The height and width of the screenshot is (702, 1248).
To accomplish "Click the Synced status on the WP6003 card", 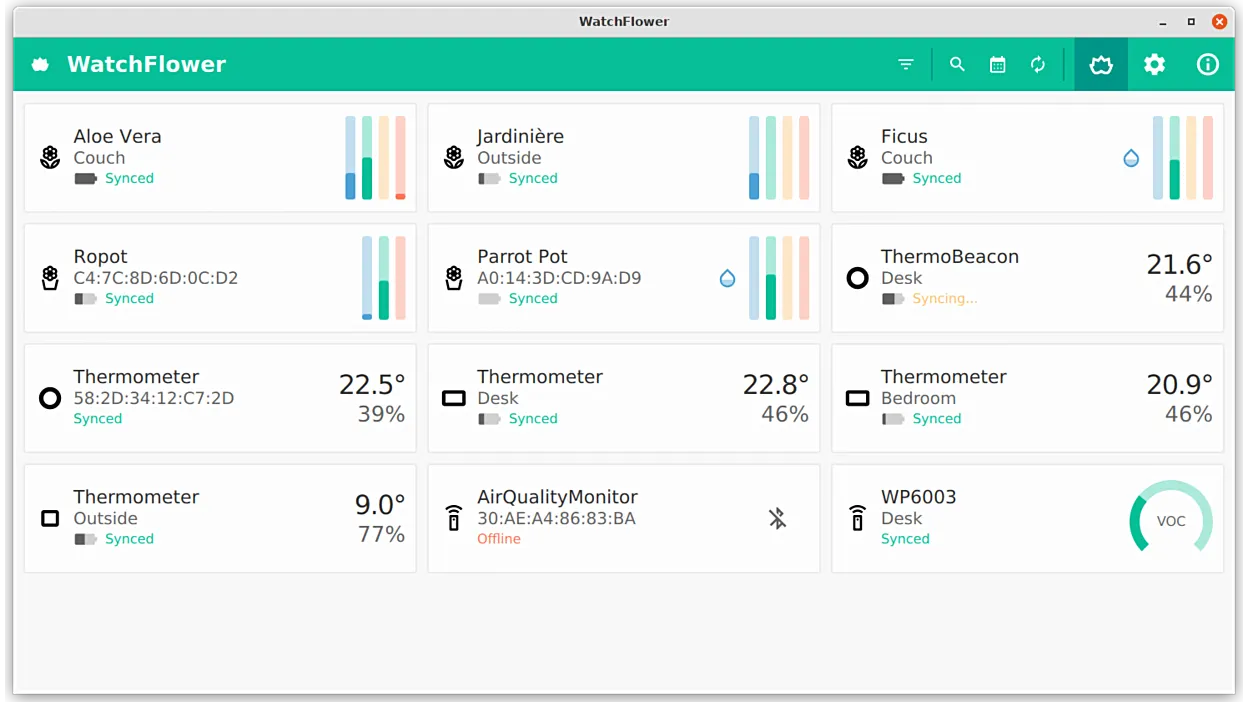I will pos(905,539).
